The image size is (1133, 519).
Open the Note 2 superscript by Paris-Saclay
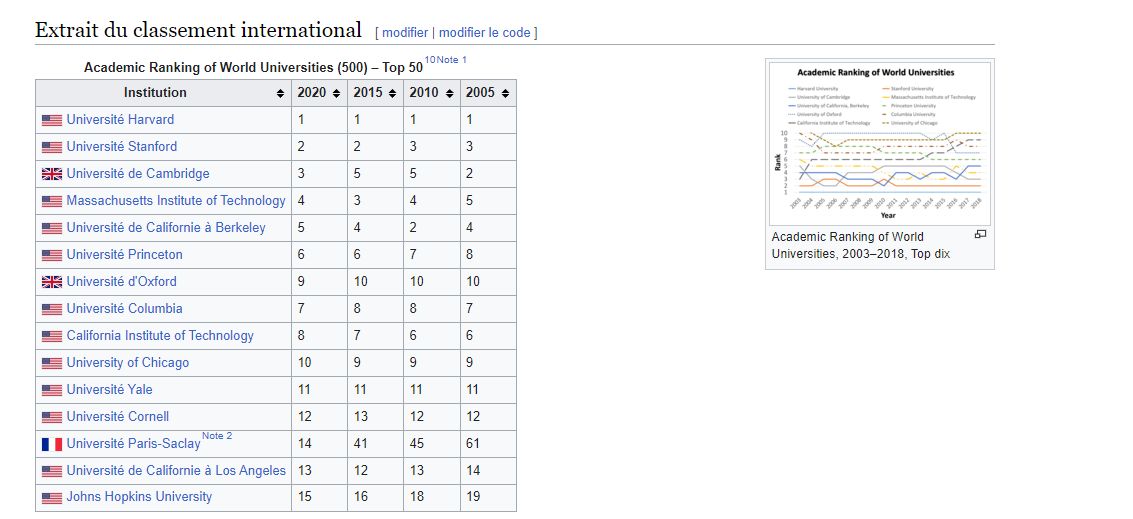click(217, 435)
